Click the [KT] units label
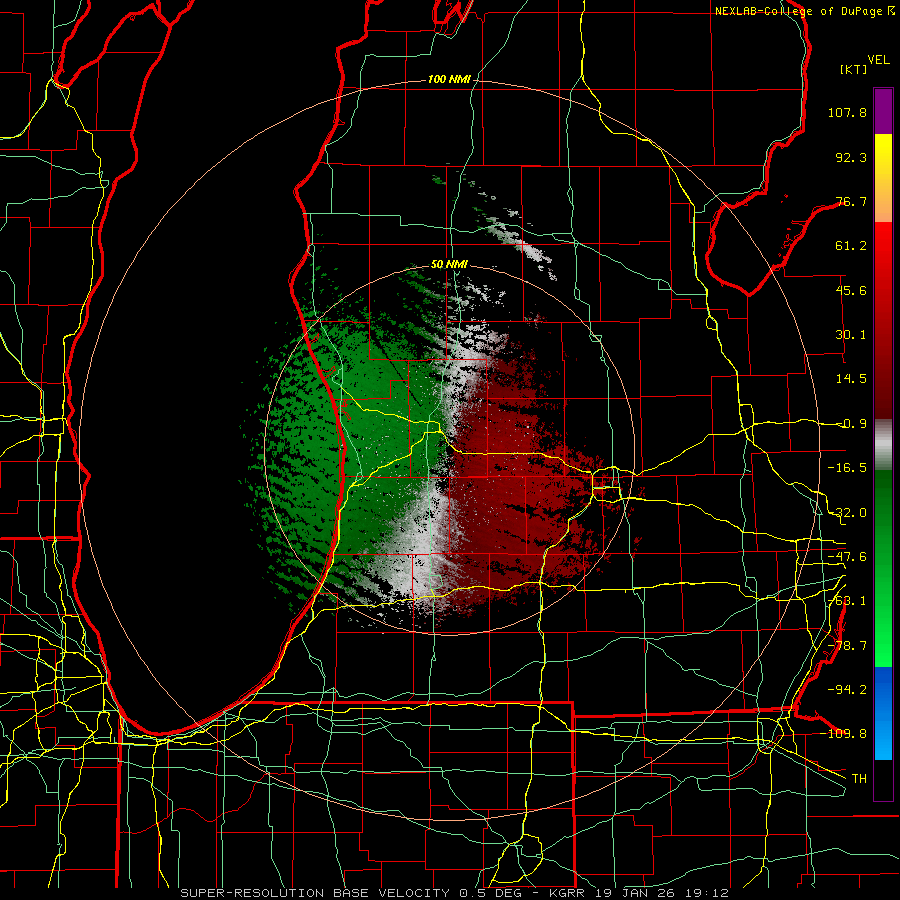 (854, 69)
